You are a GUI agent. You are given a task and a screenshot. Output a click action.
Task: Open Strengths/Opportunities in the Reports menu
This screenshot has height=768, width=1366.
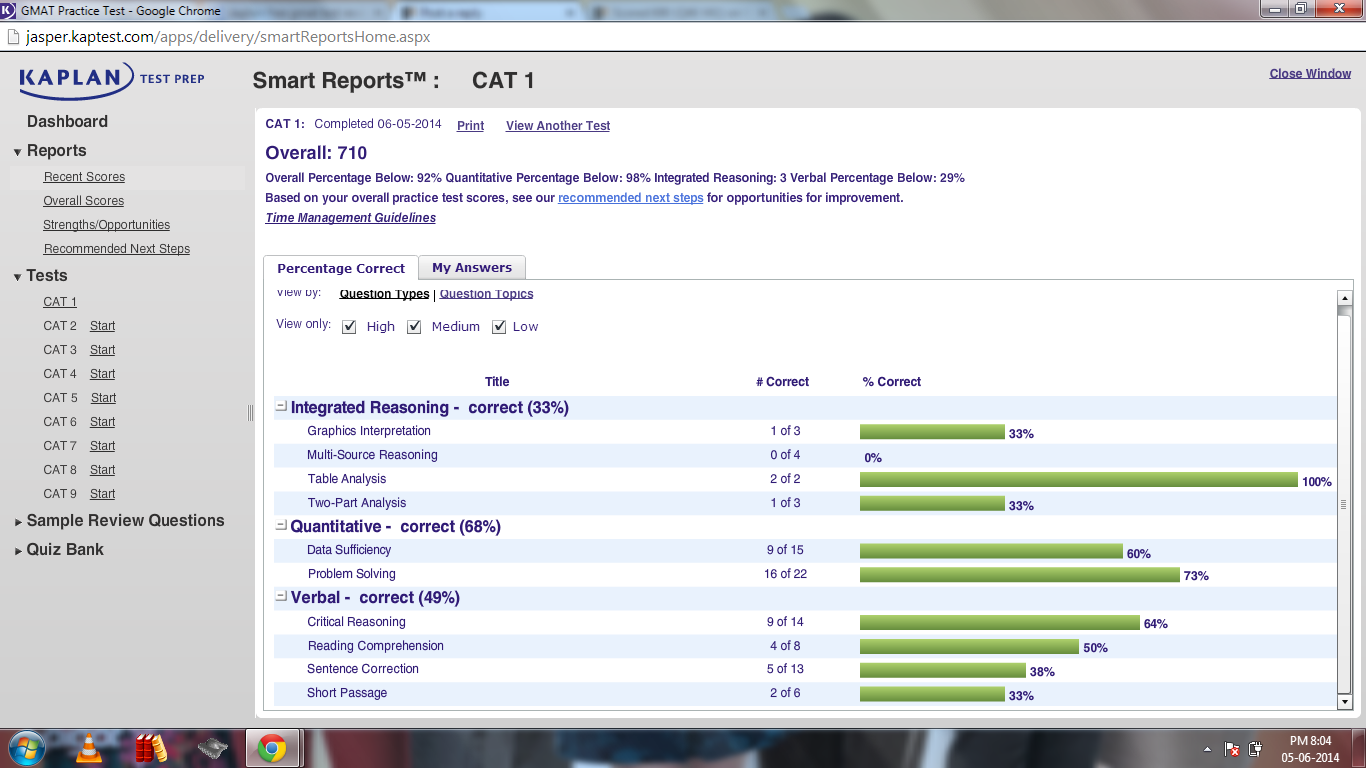tap(106, 225)
